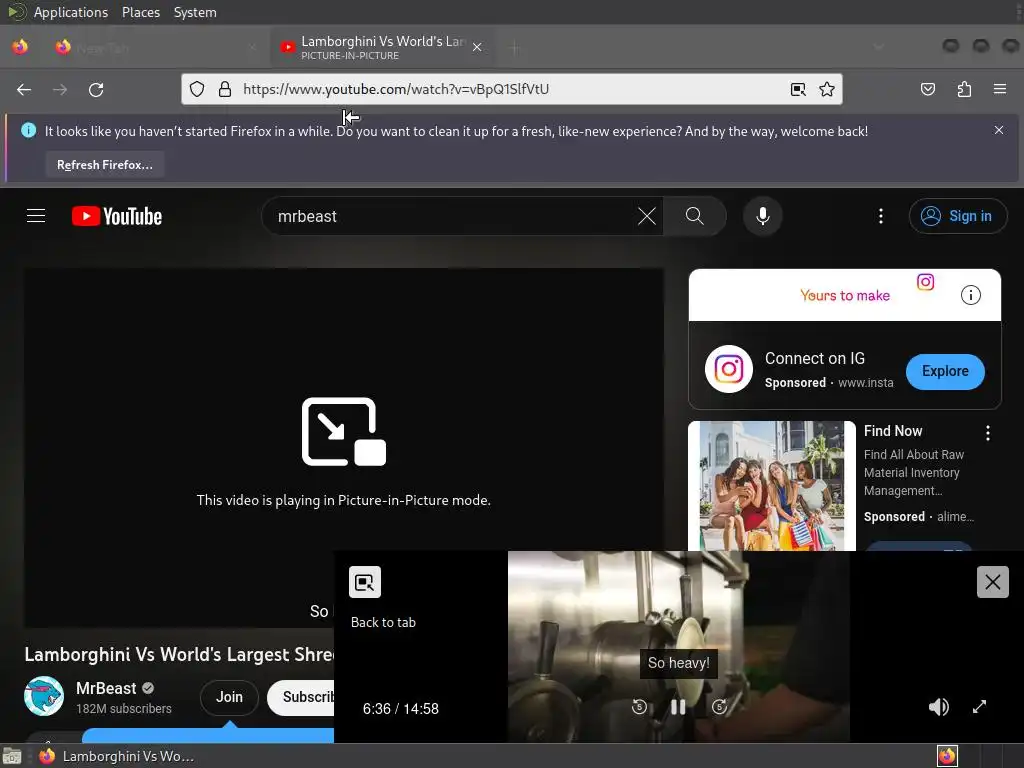Open tracking protection shield icon

197,89
